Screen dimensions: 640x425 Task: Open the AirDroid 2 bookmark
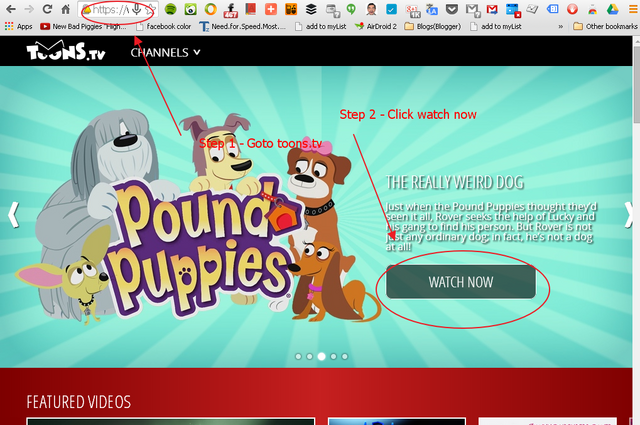(376, 27)
